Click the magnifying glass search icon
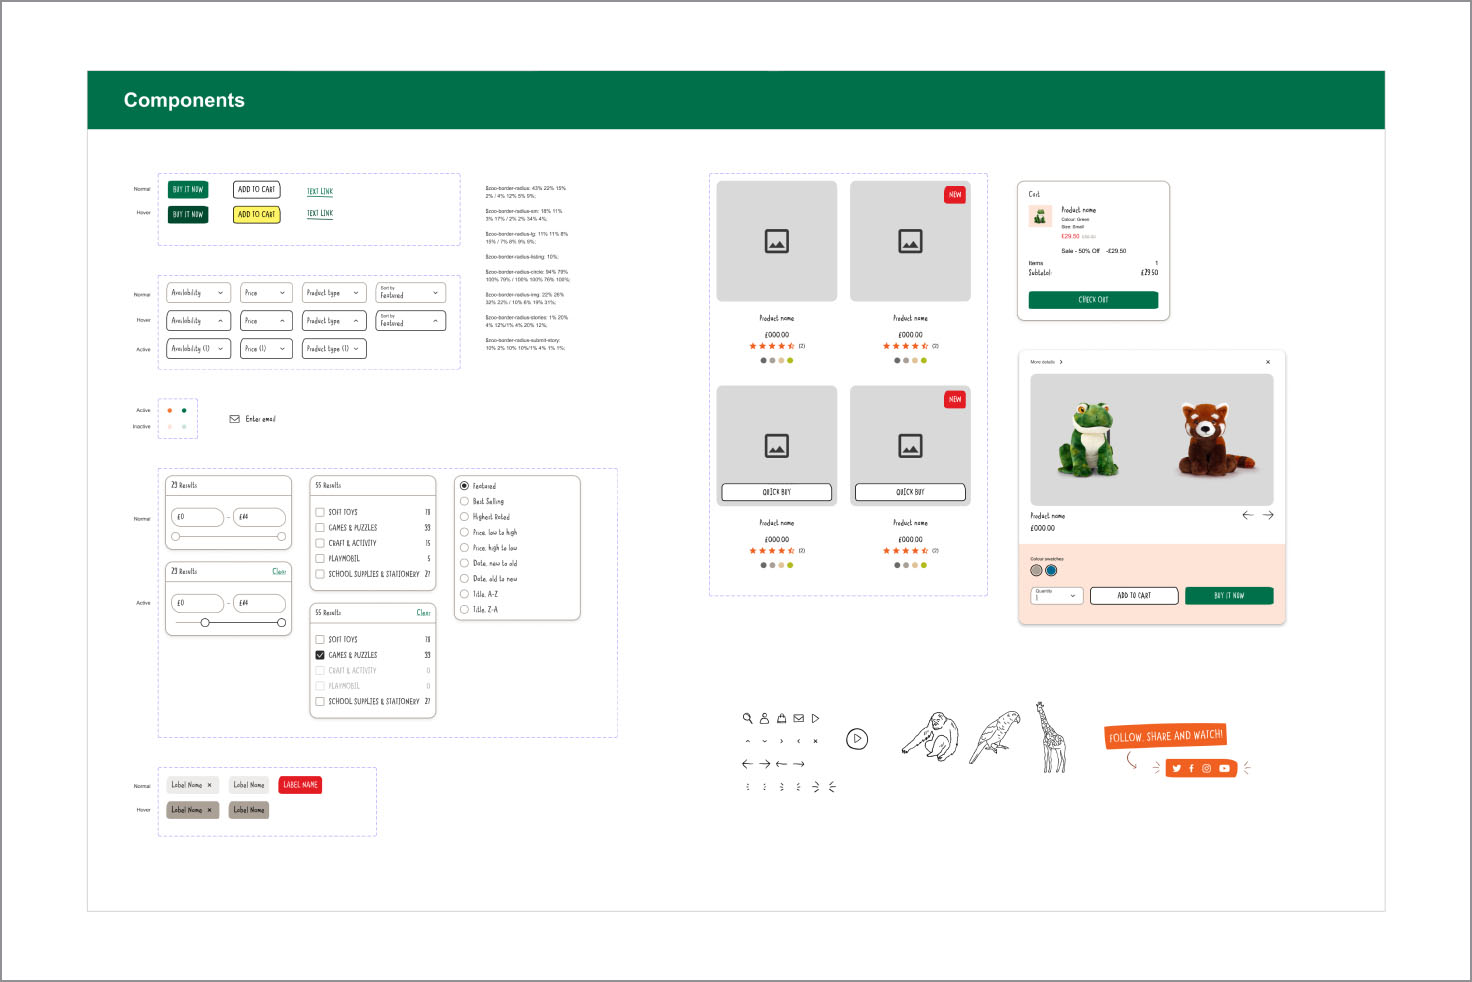 [747, 718]
